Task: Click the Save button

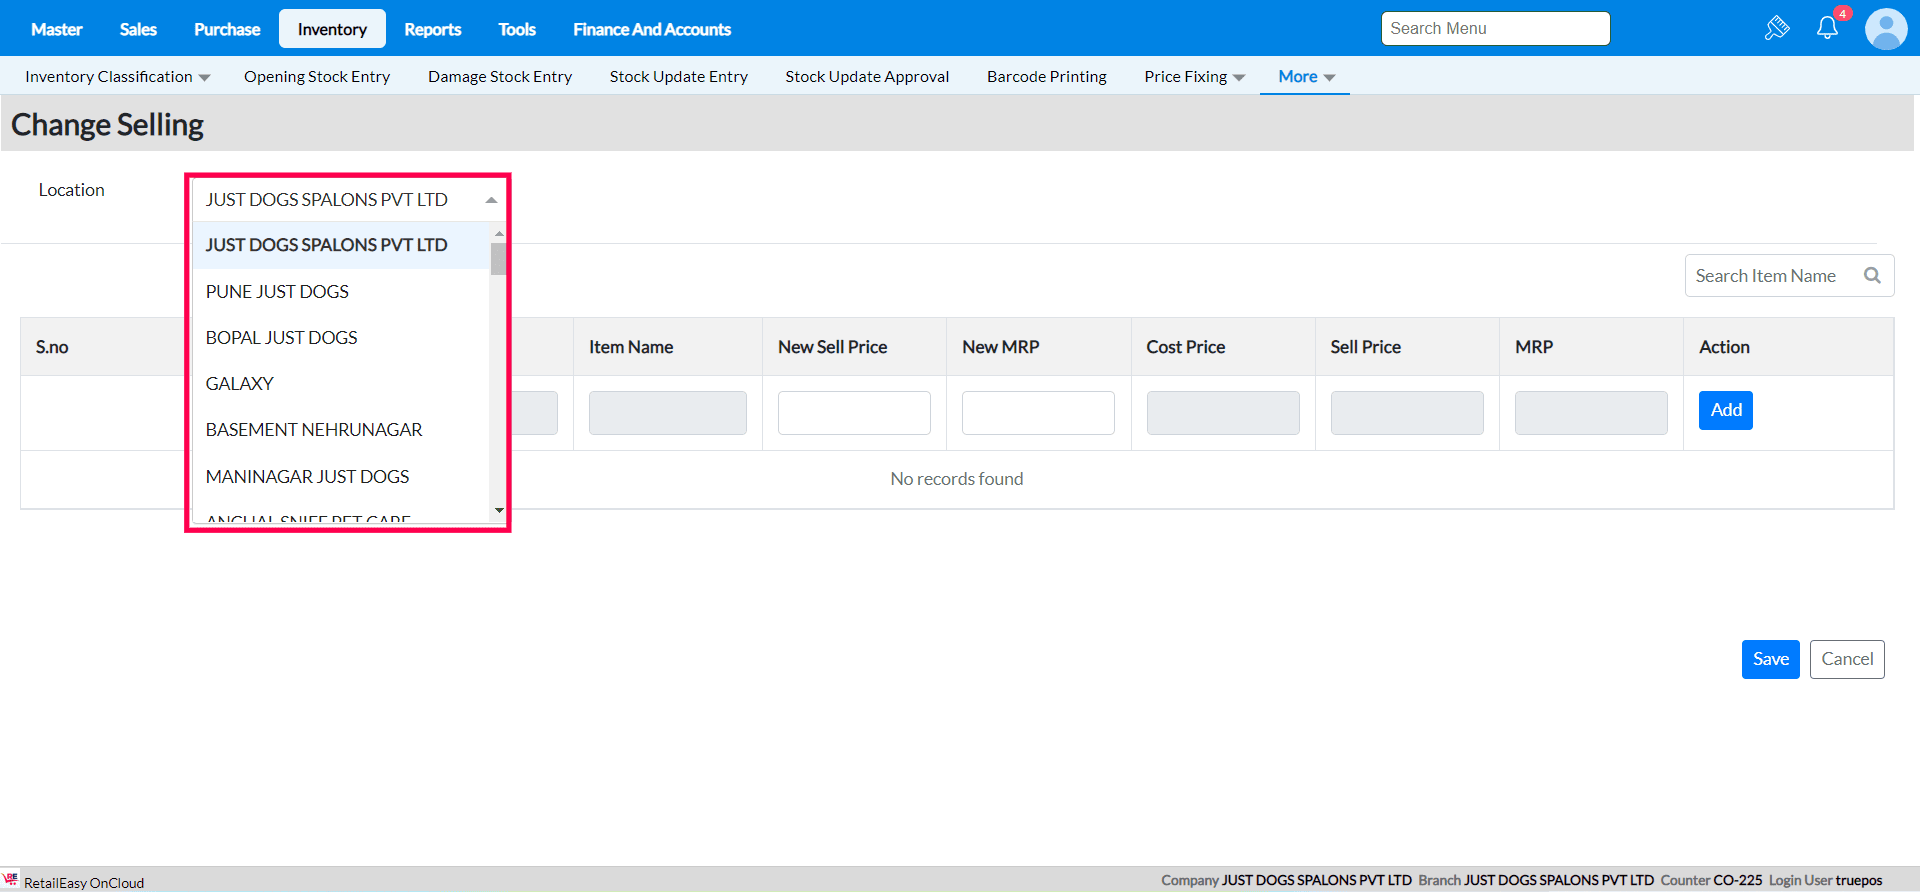Action: (x=1771, y=659)
